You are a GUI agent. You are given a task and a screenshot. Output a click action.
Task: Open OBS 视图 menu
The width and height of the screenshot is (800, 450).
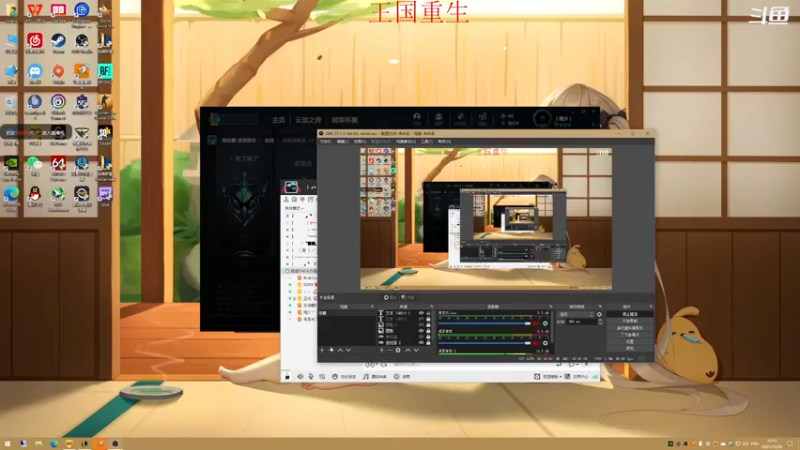(360, 141)
